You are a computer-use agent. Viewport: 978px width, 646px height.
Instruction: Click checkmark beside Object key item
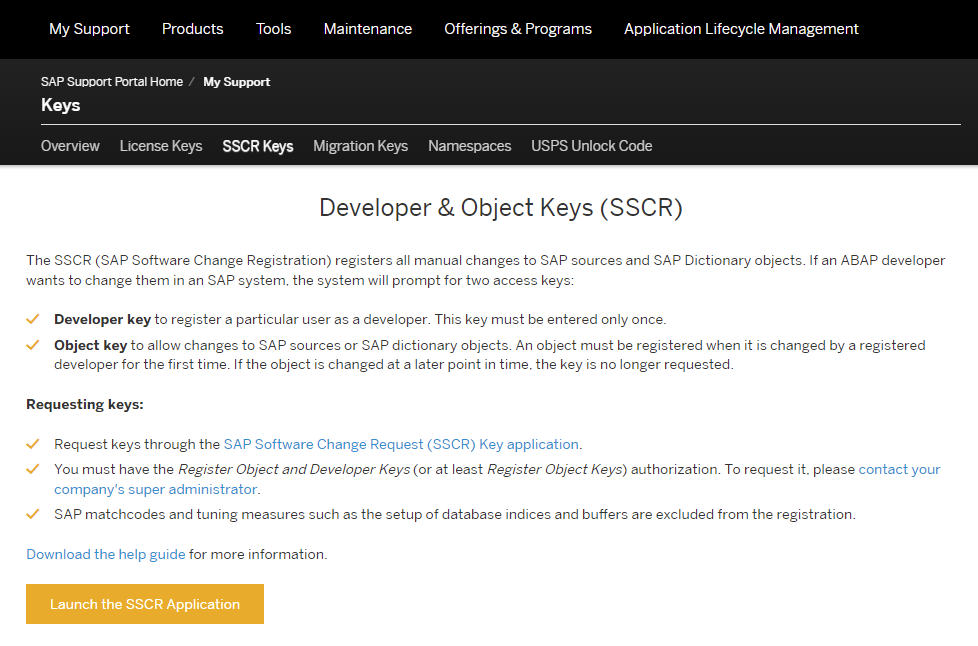coord(33,345)
